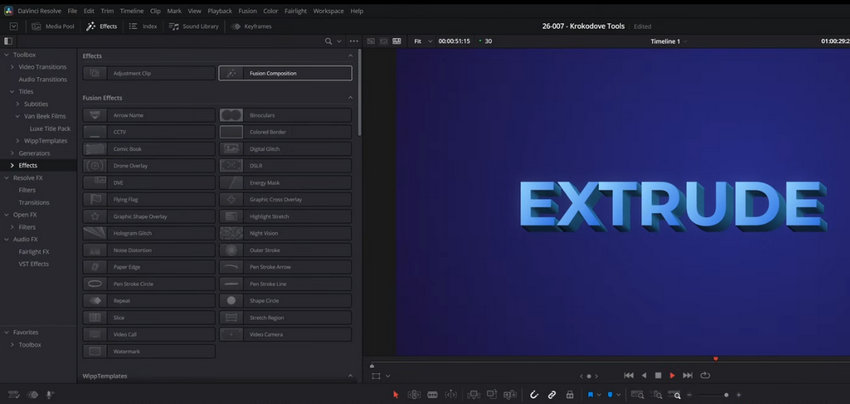
Task: Open the Keyframes panel
Action: [x=252, y=26]
